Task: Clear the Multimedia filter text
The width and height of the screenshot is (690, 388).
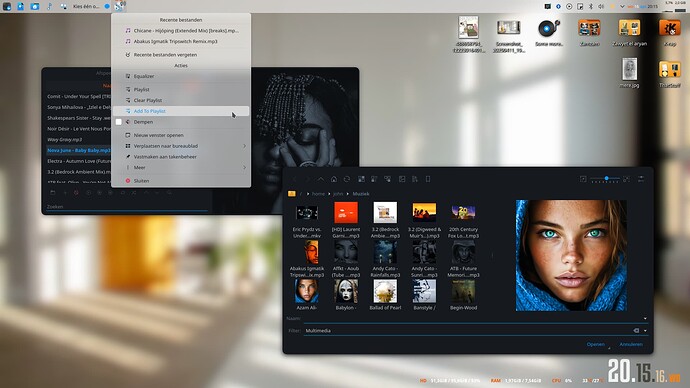Action: [x=636, y=331]
